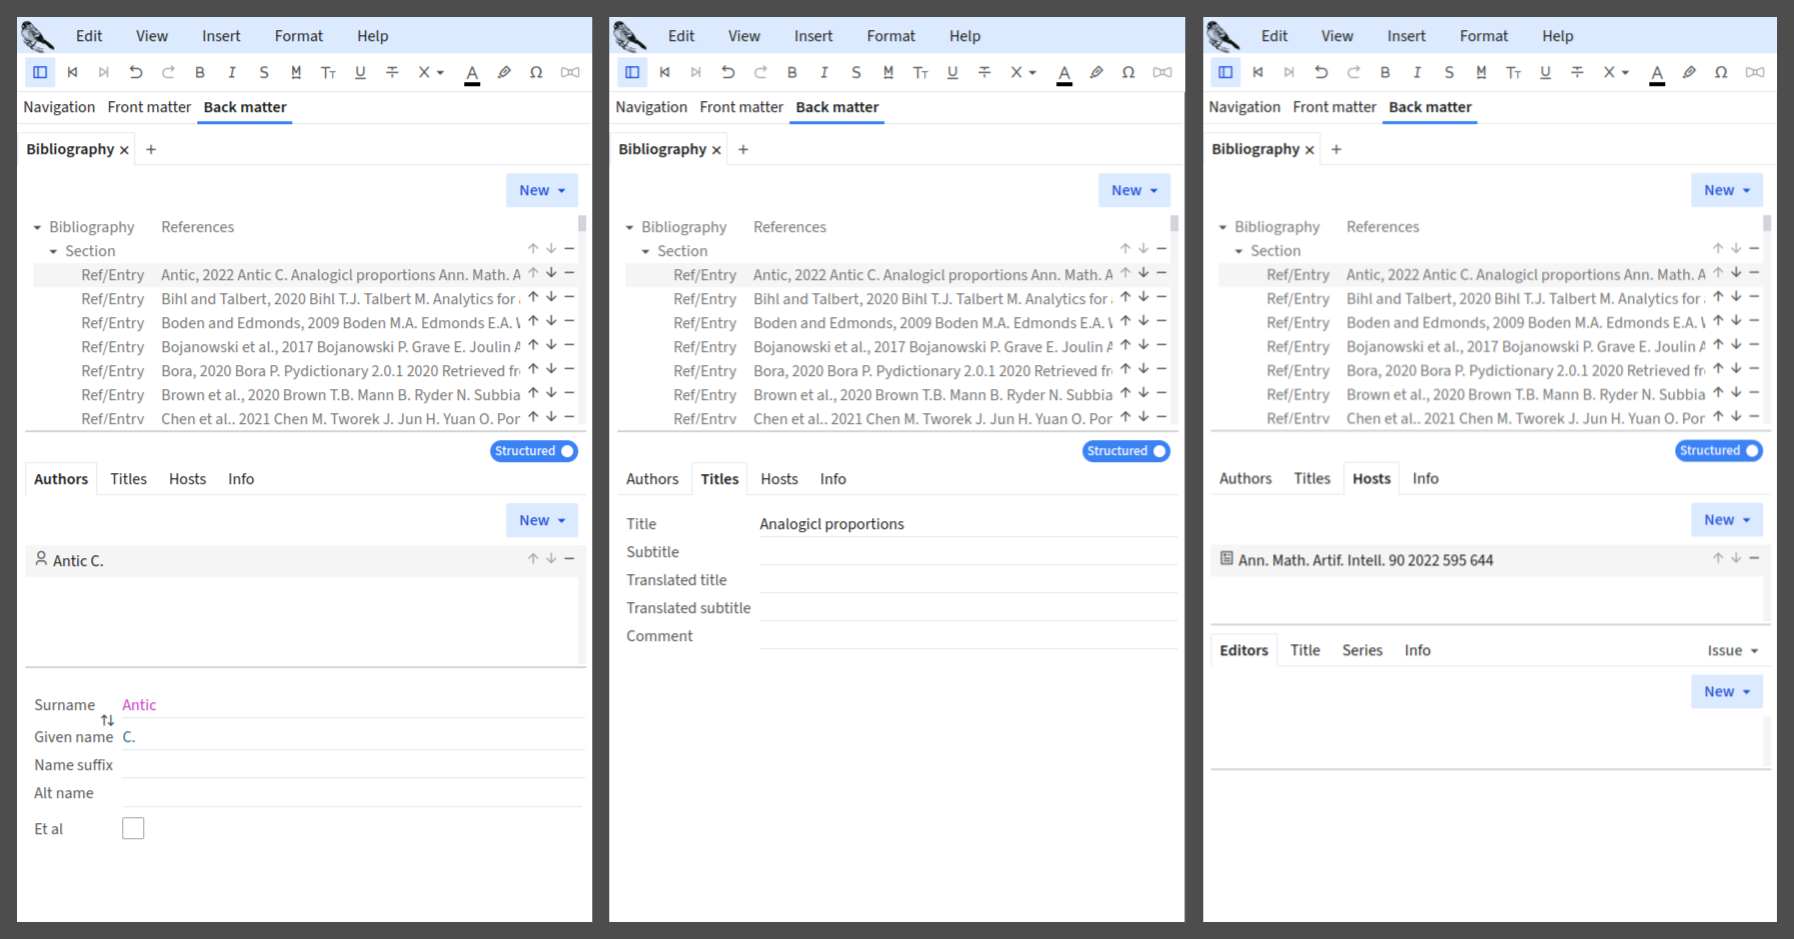The image size is (1794, 939).
Task: Click highlighter pen icon in Titles window
Action: pos(1096,72)
